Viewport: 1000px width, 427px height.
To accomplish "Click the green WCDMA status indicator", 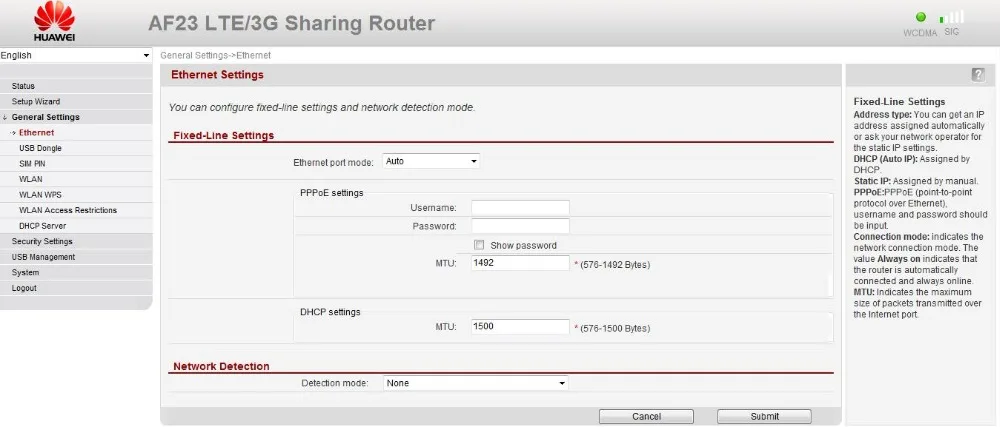I will click(x=920, y=17).
